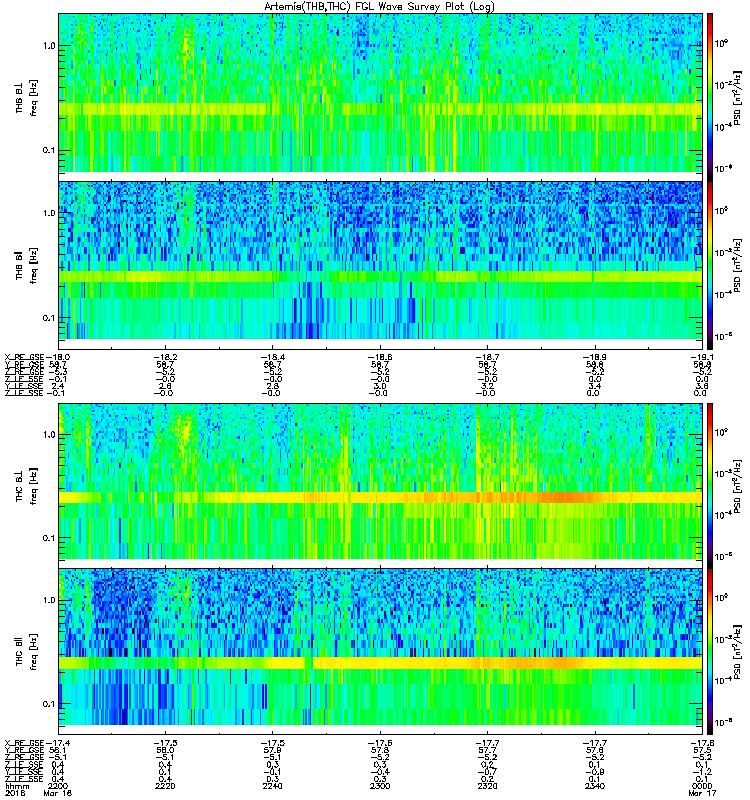
Task: Click the 'Mar 17' date label
Action: 702,793
